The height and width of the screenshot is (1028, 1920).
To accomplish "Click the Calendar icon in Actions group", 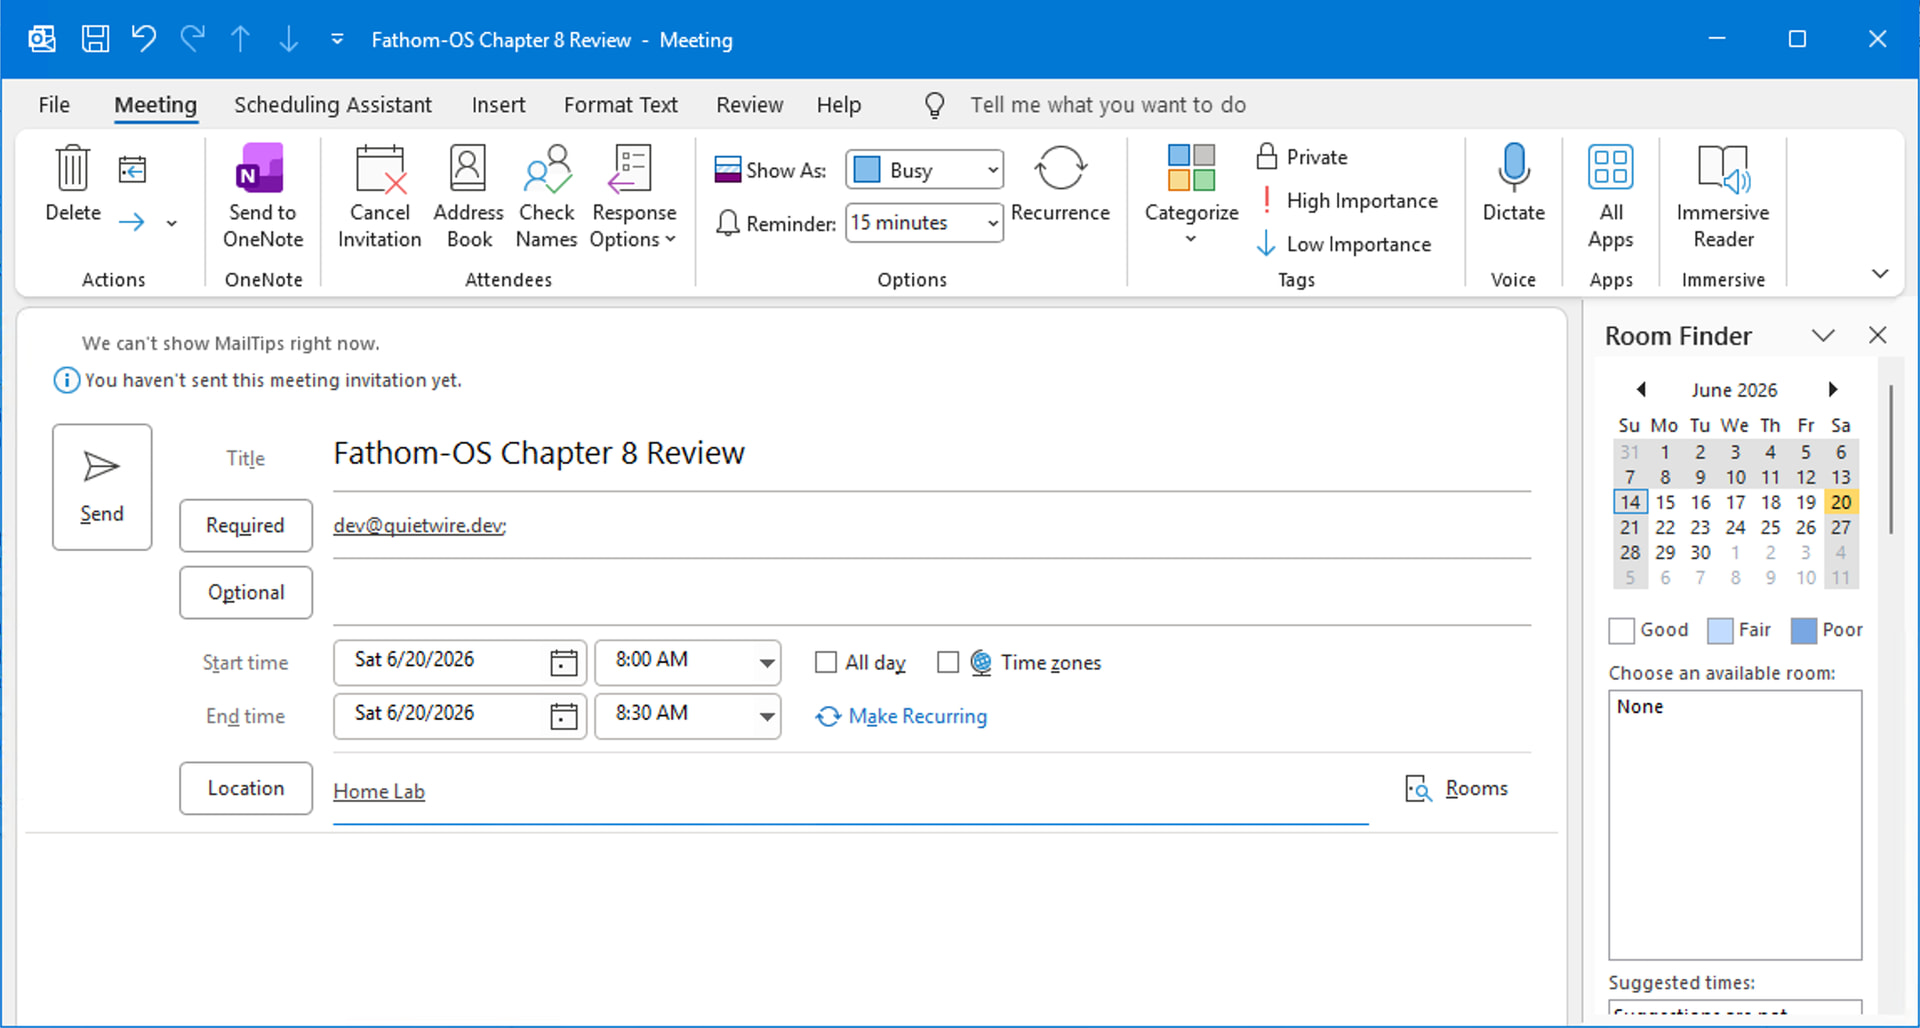I will [132, 169].
